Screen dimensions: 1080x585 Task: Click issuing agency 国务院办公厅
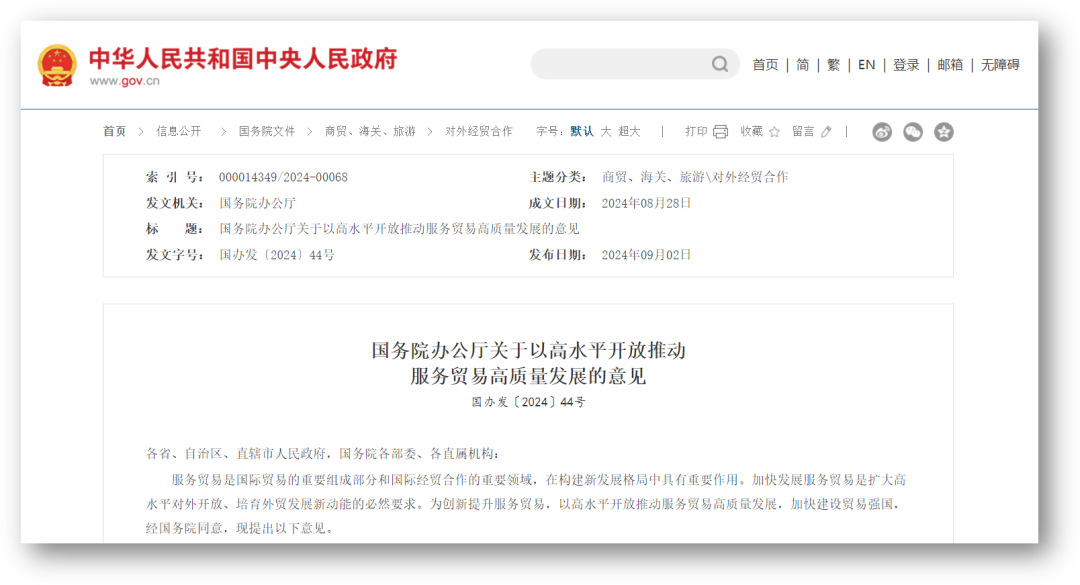point(258,203)
